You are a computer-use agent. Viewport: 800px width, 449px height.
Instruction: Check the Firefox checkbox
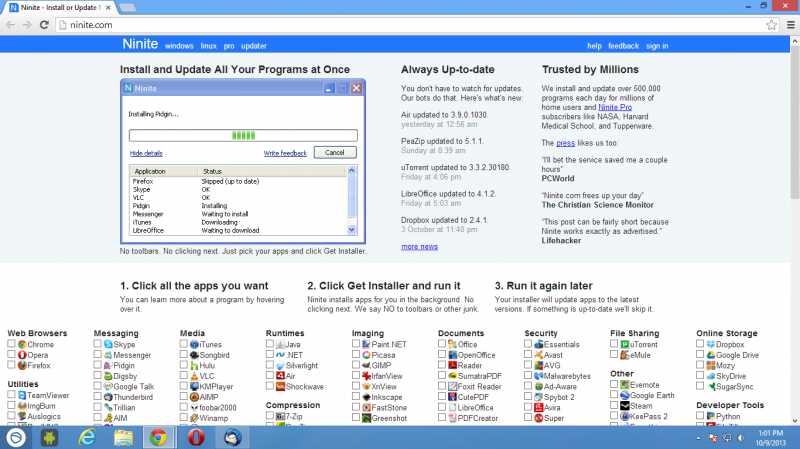tap(11, 365)
